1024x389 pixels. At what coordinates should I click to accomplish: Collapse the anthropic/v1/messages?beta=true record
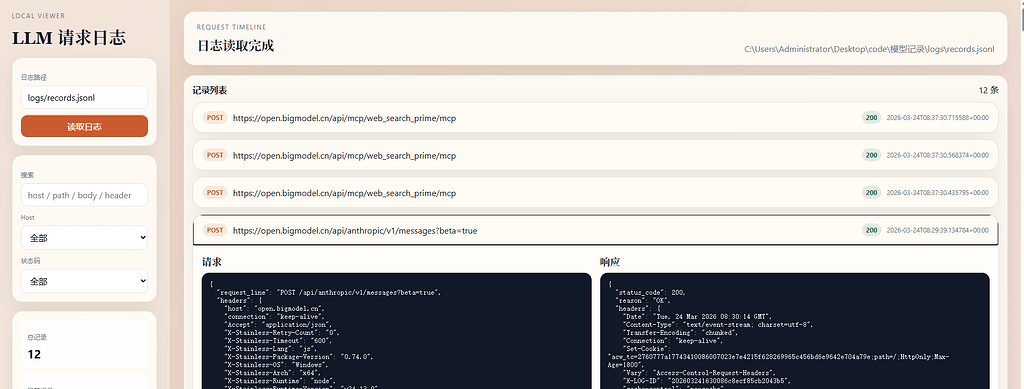tap(596, 230)
